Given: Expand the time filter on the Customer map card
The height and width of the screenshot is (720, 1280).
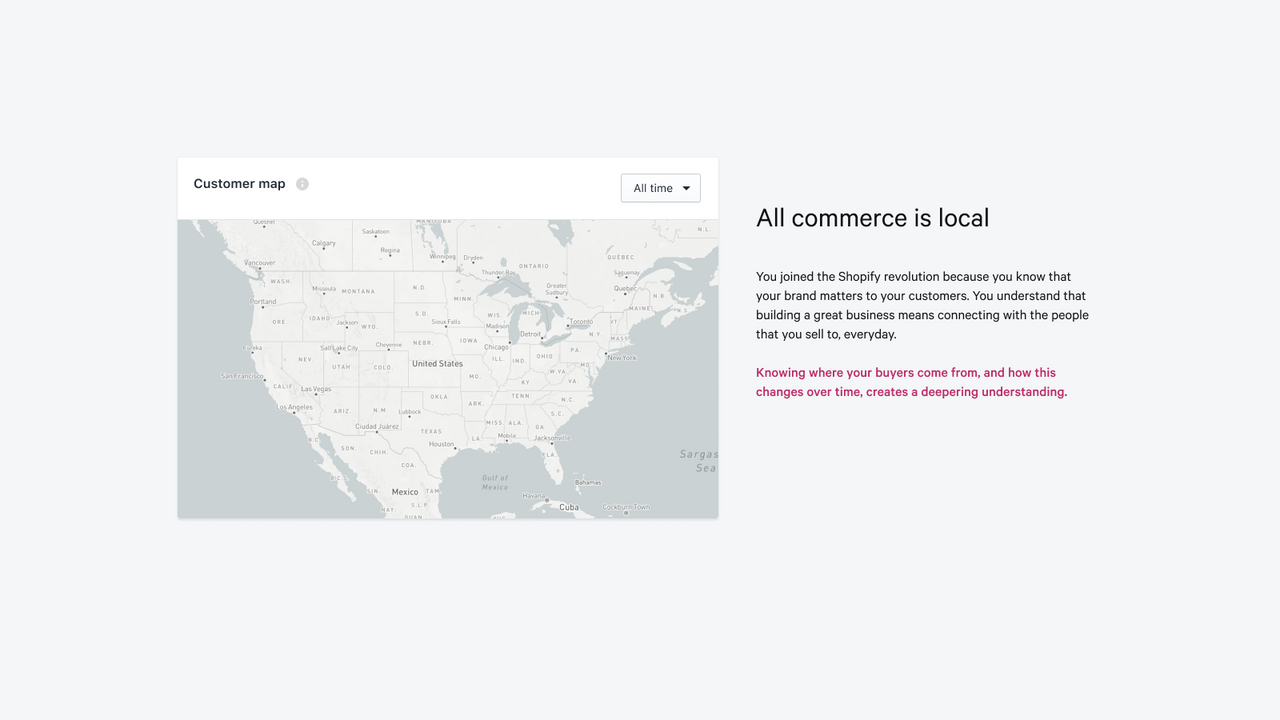Looking at the screenshot, I should tap(660, 188).
